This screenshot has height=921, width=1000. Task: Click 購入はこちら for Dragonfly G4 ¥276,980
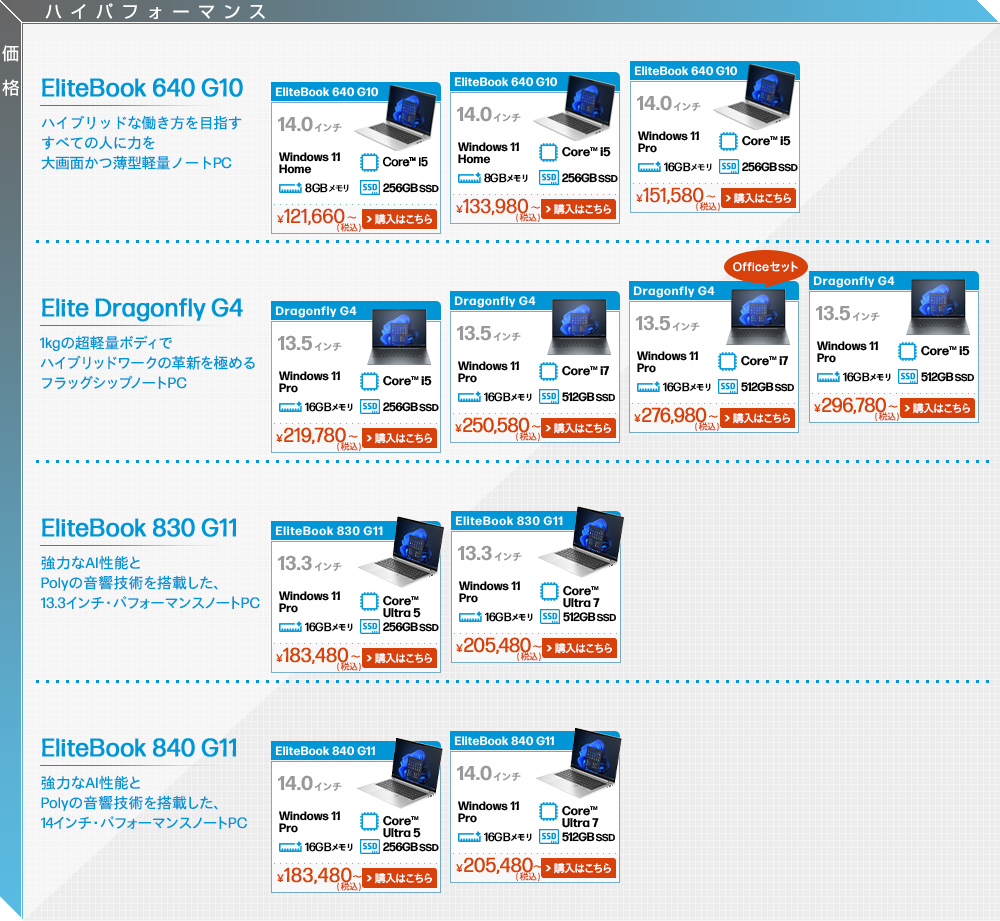pyautogui.click(x=758, y=418)
